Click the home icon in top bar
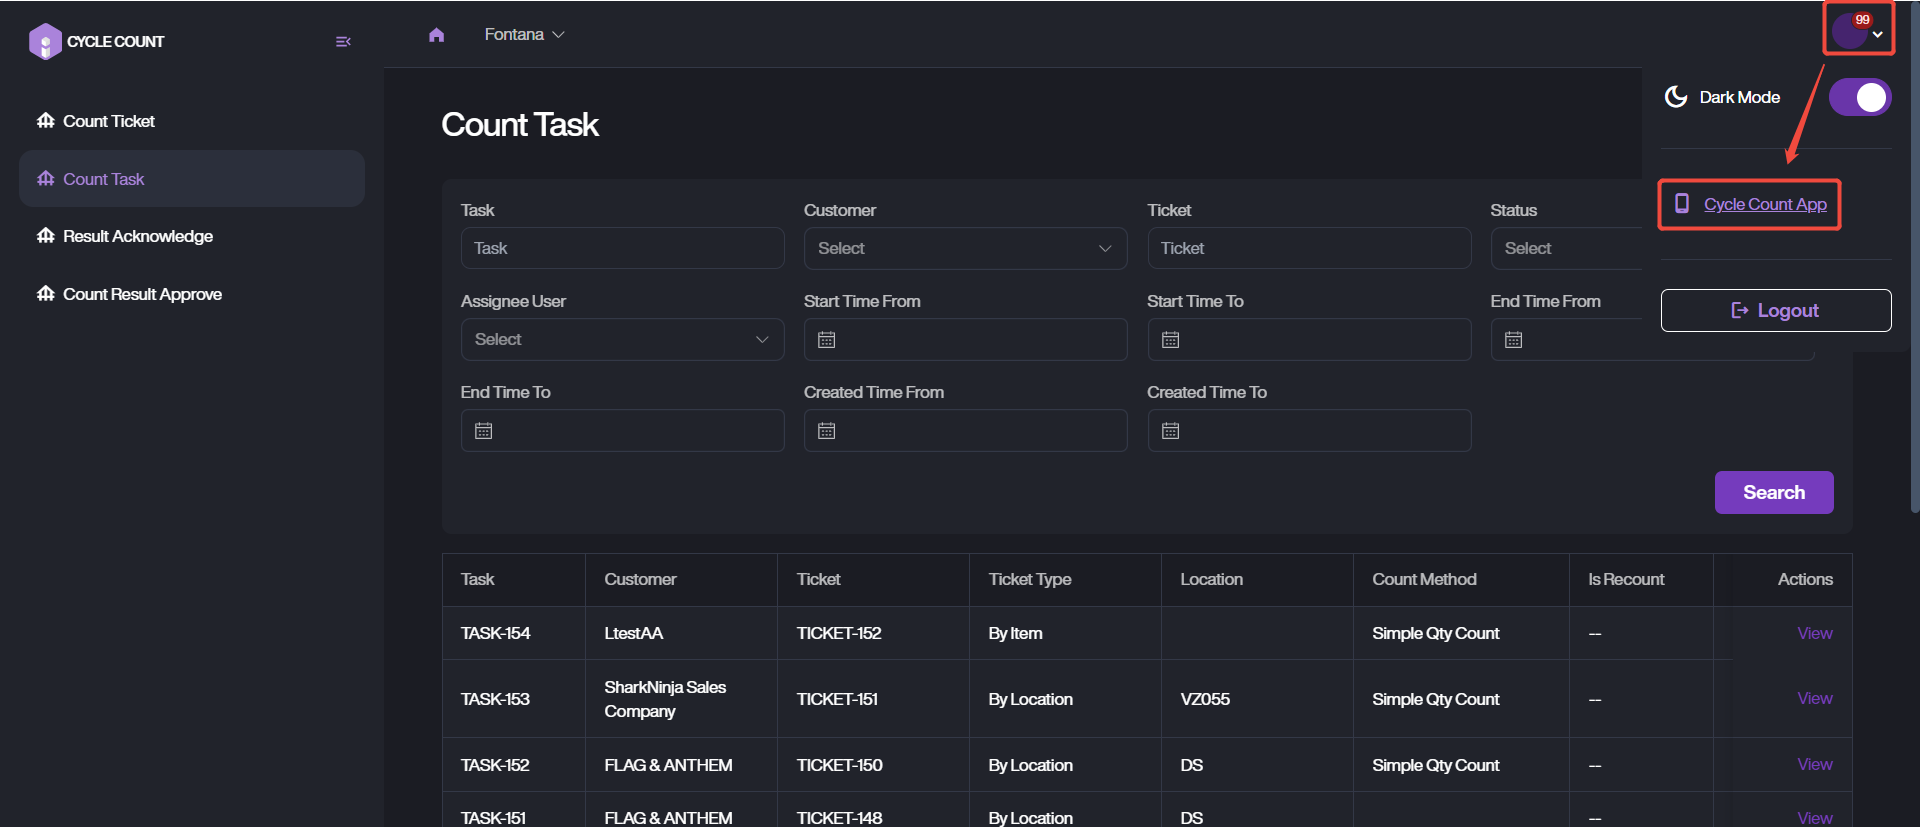Image resolution: width=1920 pixels, height=827 pixels. click(x=436, y=35)
